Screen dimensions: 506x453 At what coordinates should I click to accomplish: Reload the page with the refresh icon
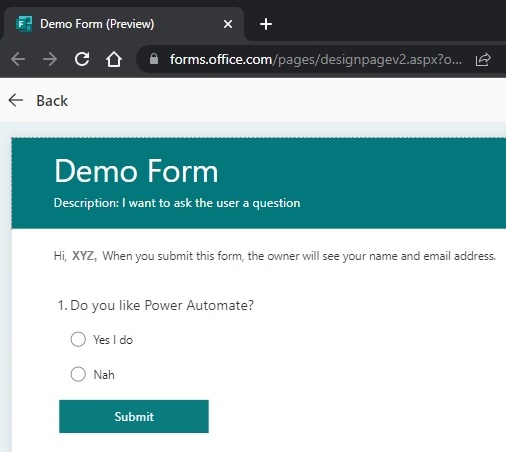[82, 59]
